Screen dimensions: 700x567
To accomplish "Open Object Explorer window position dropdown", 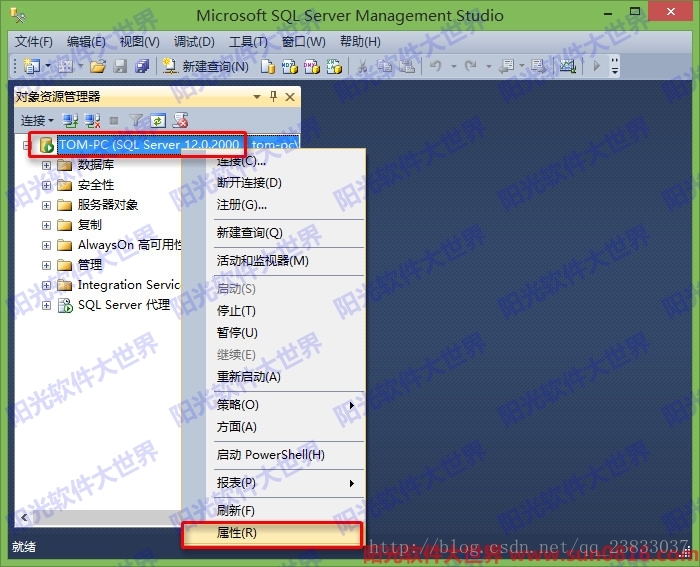I will coord(257,97).
